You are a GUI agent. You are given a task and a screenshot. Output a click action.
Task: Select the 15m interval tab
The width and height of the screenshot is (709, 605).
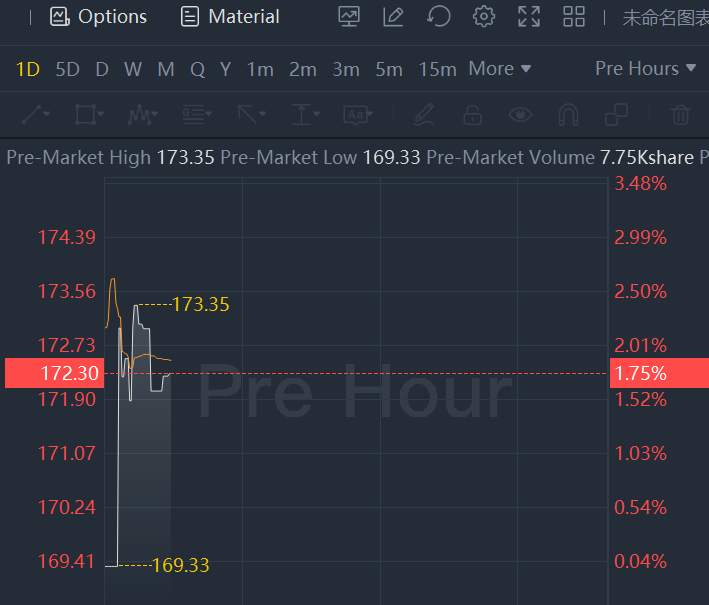(x=438, y=69)
